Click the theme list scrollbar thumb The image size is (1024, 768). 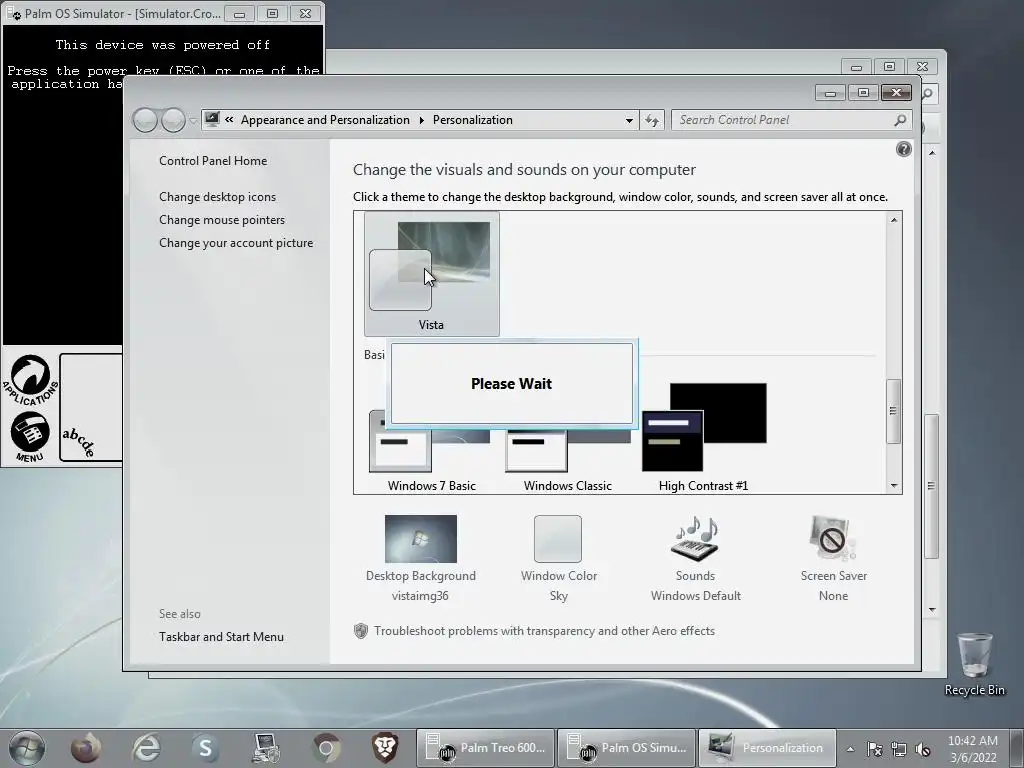(893, 411)
